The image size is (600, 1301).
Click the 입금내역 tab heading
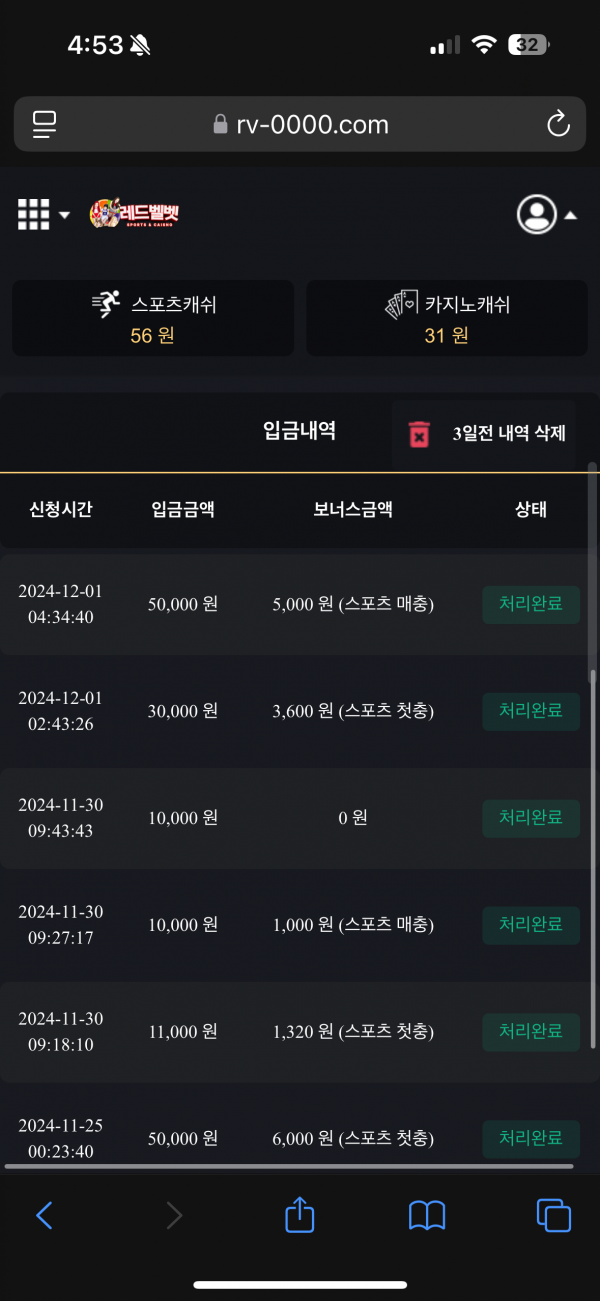click(x=299, y=431)
